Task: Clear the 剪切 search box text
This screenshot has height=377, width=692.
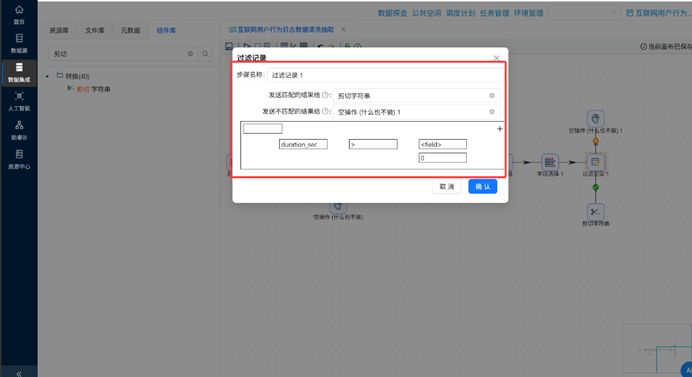Action: coord(190,53)
